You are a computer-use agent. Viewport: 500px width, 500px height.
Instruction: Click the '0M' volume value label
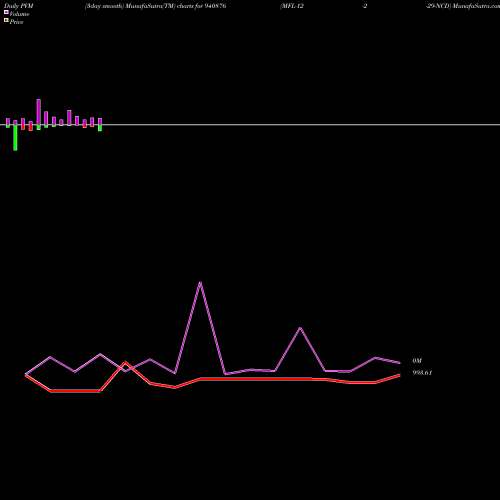coord(417,361)
